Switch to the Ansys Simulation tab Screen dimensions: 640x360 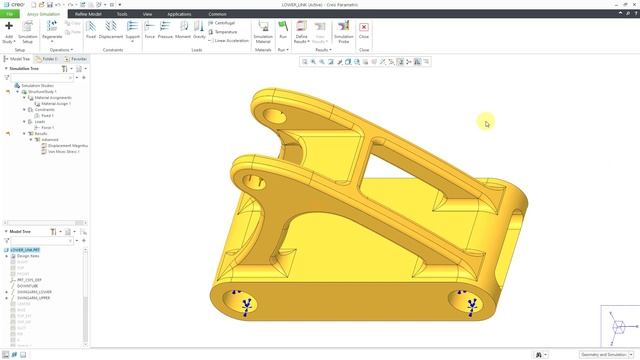click(x=43, y=14)
